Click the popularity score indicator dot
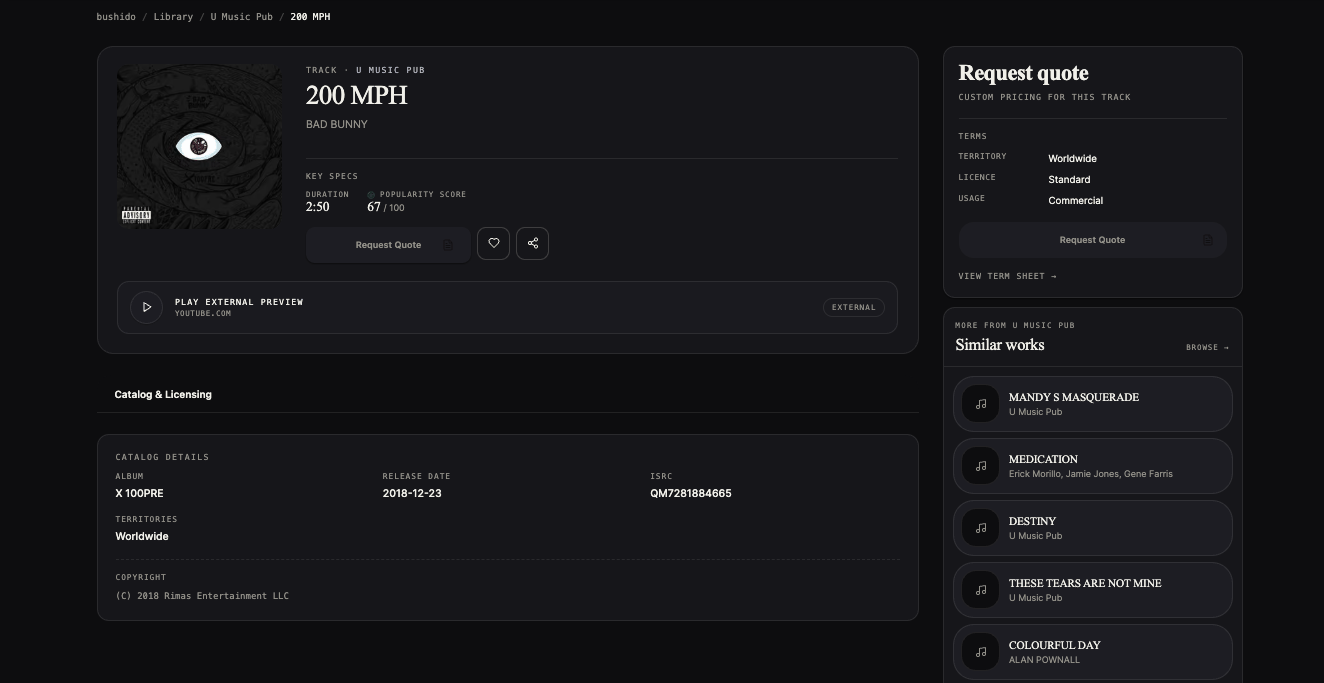1324x683 pixels. [x=371, y=195]
